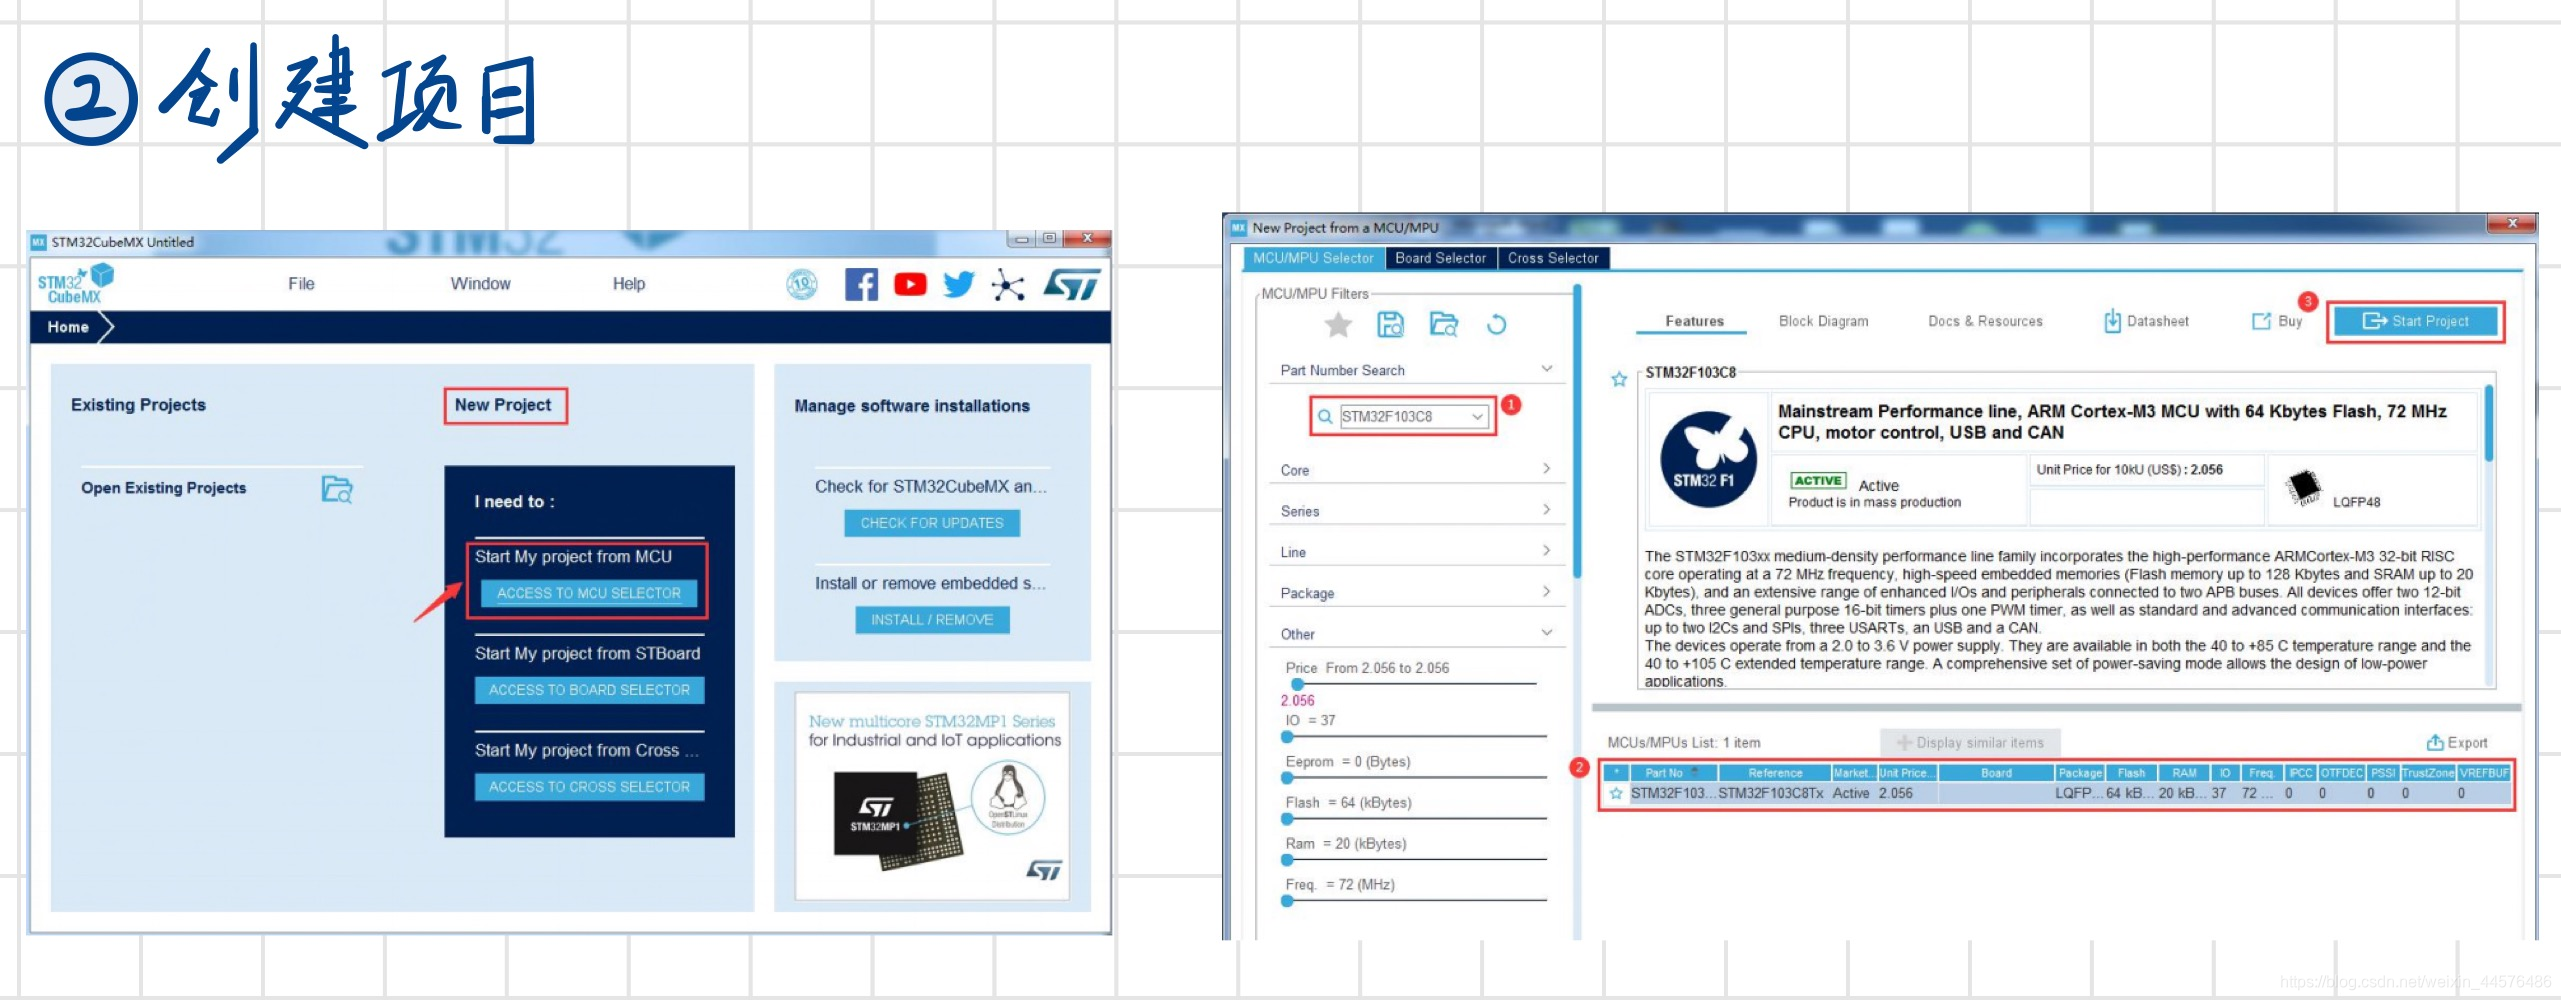The height and width of the screenshot is (1000, 2561).
Task: Click the 10-year anniversary badge icon
Action: pyautogui.click(x=802, y=285)
